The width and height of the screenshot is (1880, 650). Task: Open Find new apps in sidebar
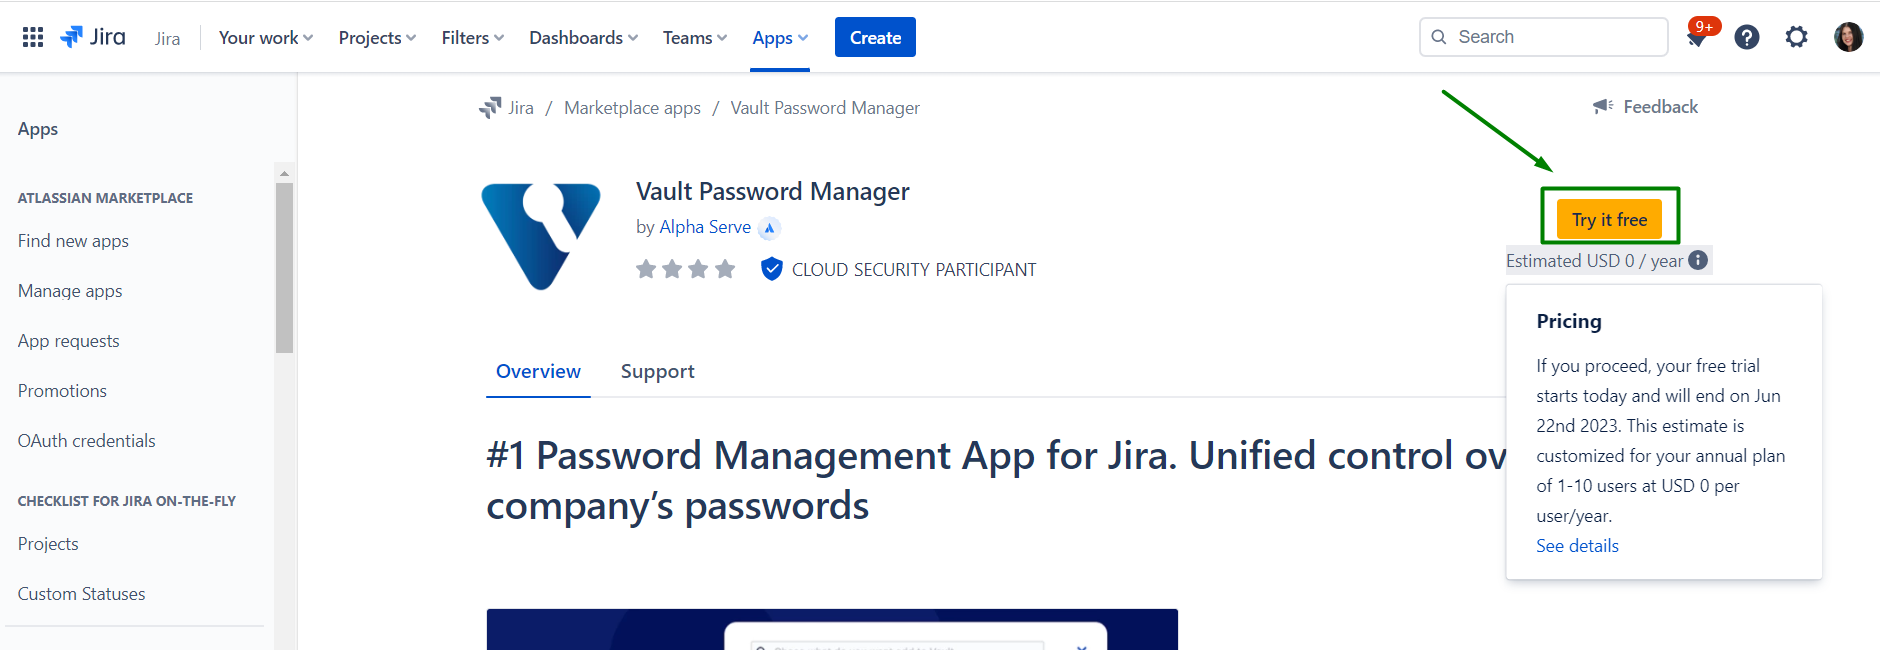(x=73, y=241)
